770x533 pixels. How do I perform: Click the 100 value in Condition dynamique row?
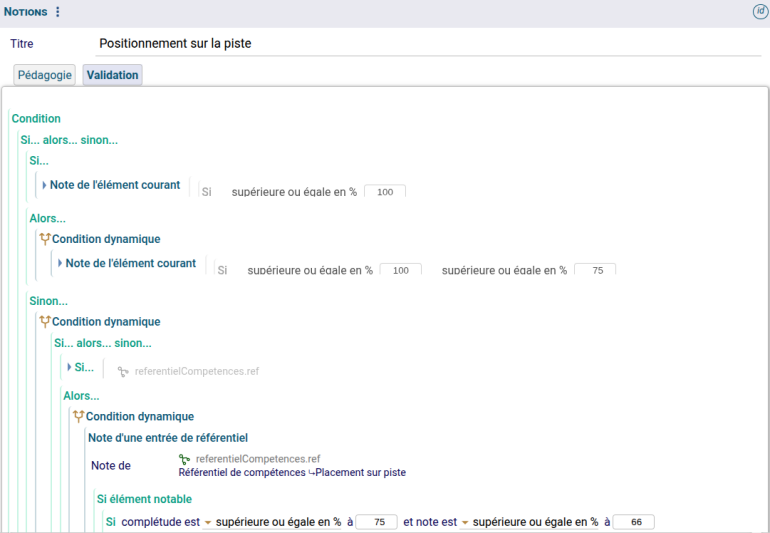click(401, 270)
